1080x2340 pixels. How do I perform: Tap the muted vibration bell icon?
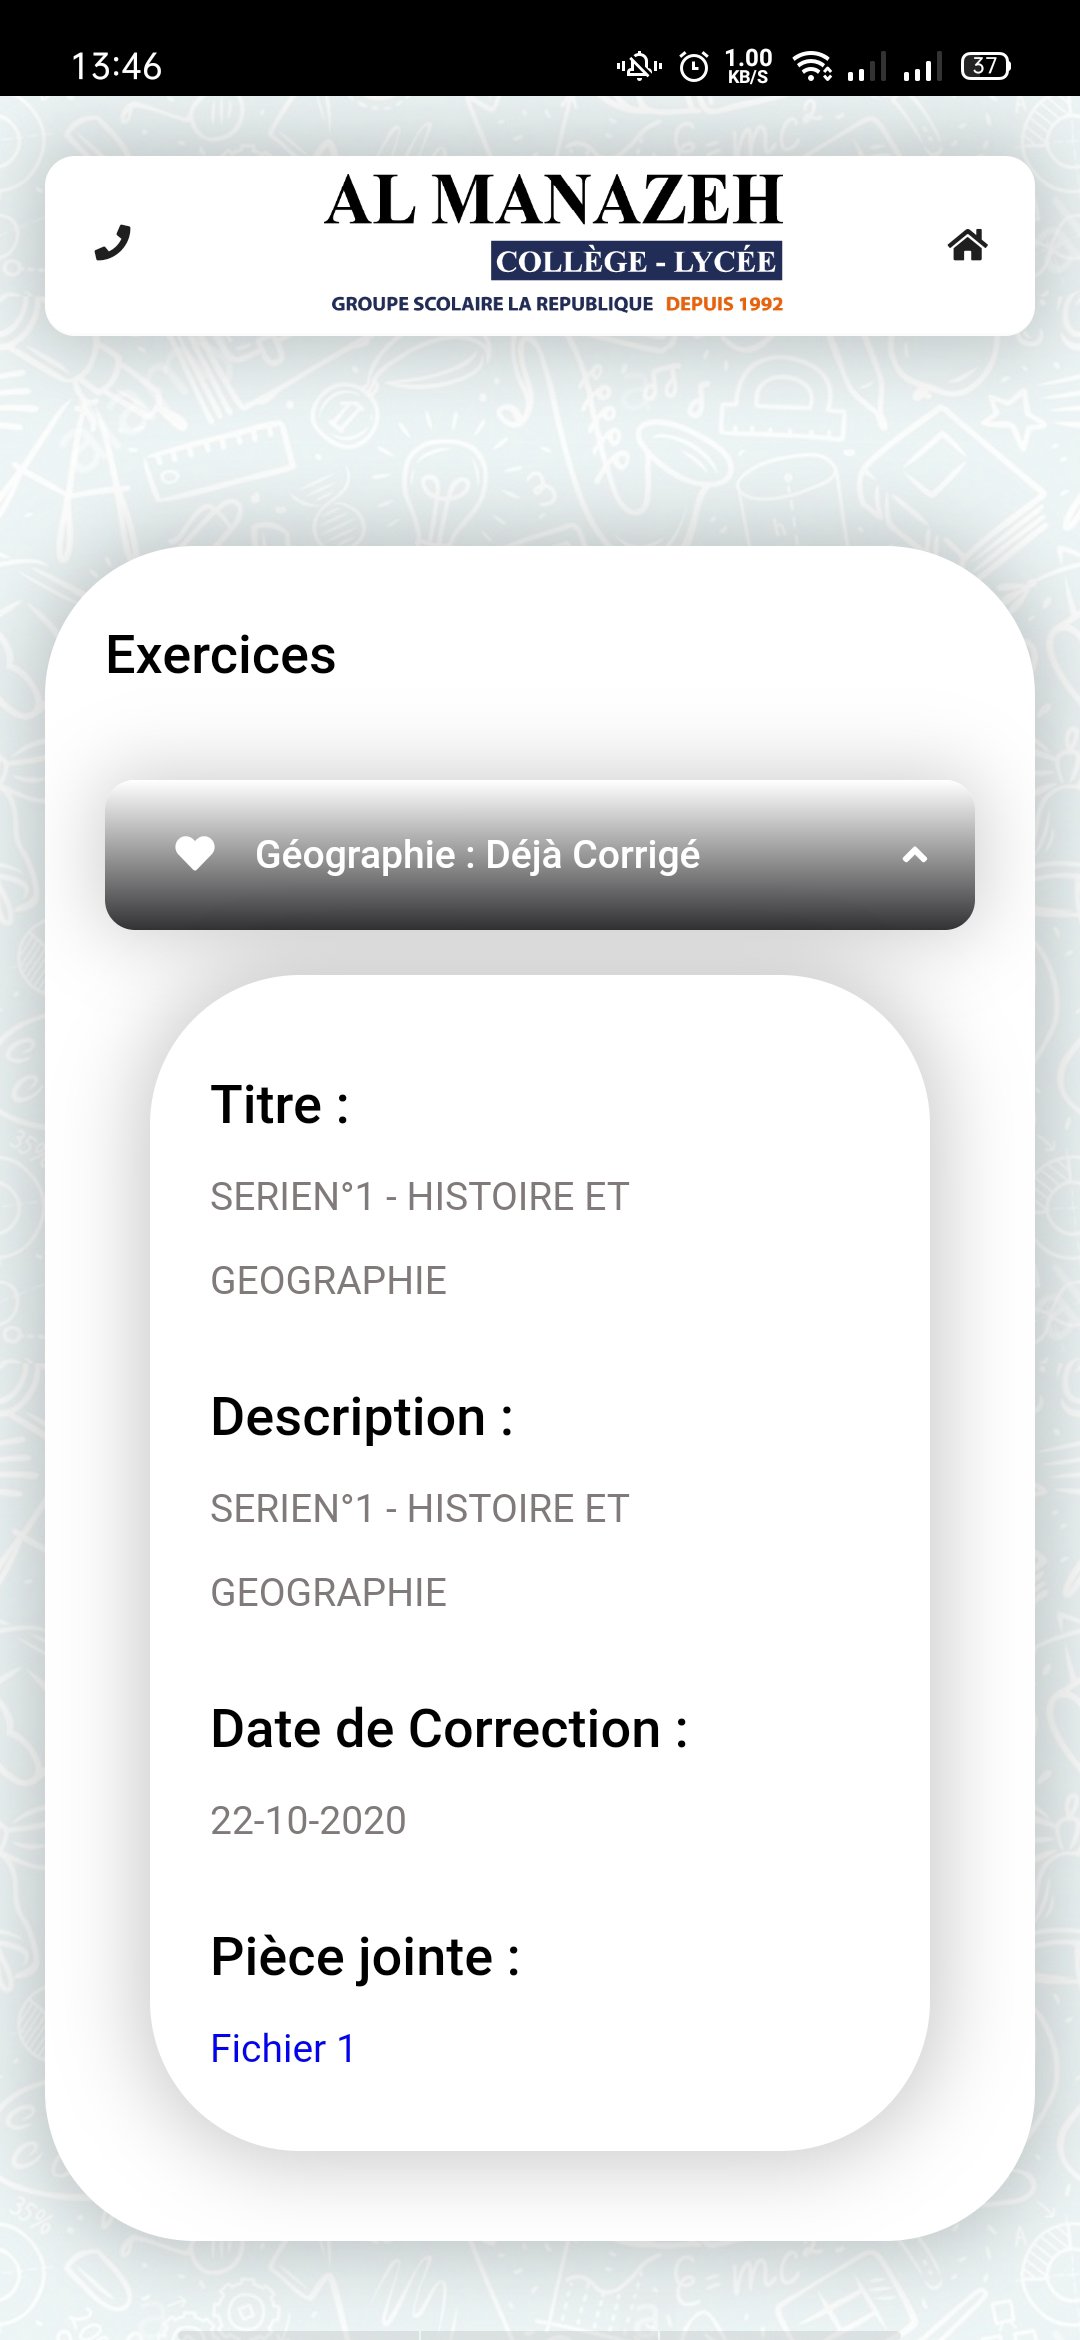[639, 66]
